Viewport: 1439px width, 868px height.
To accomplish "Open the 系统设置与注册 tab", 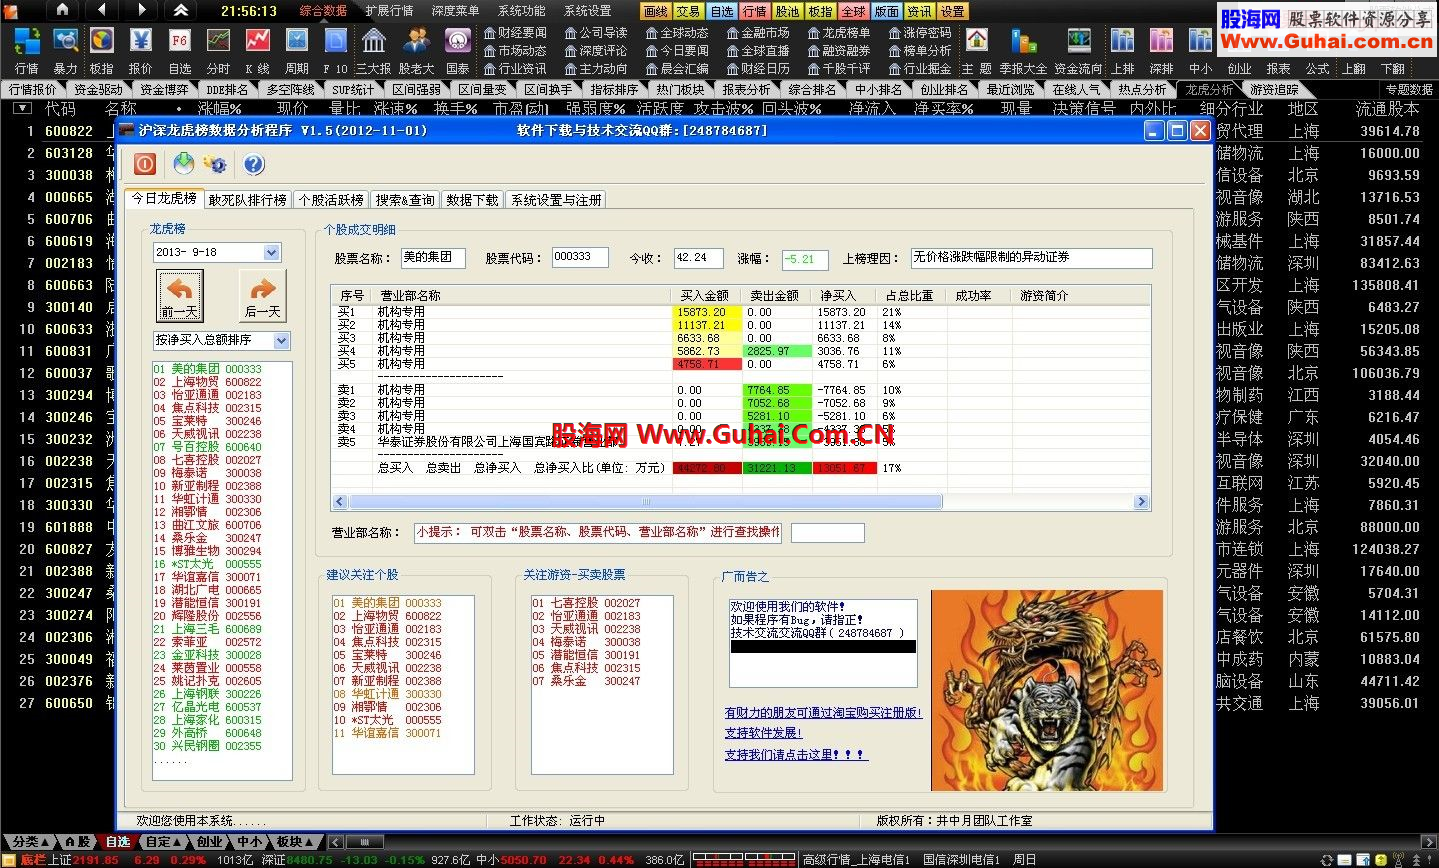I will [557, 200].
